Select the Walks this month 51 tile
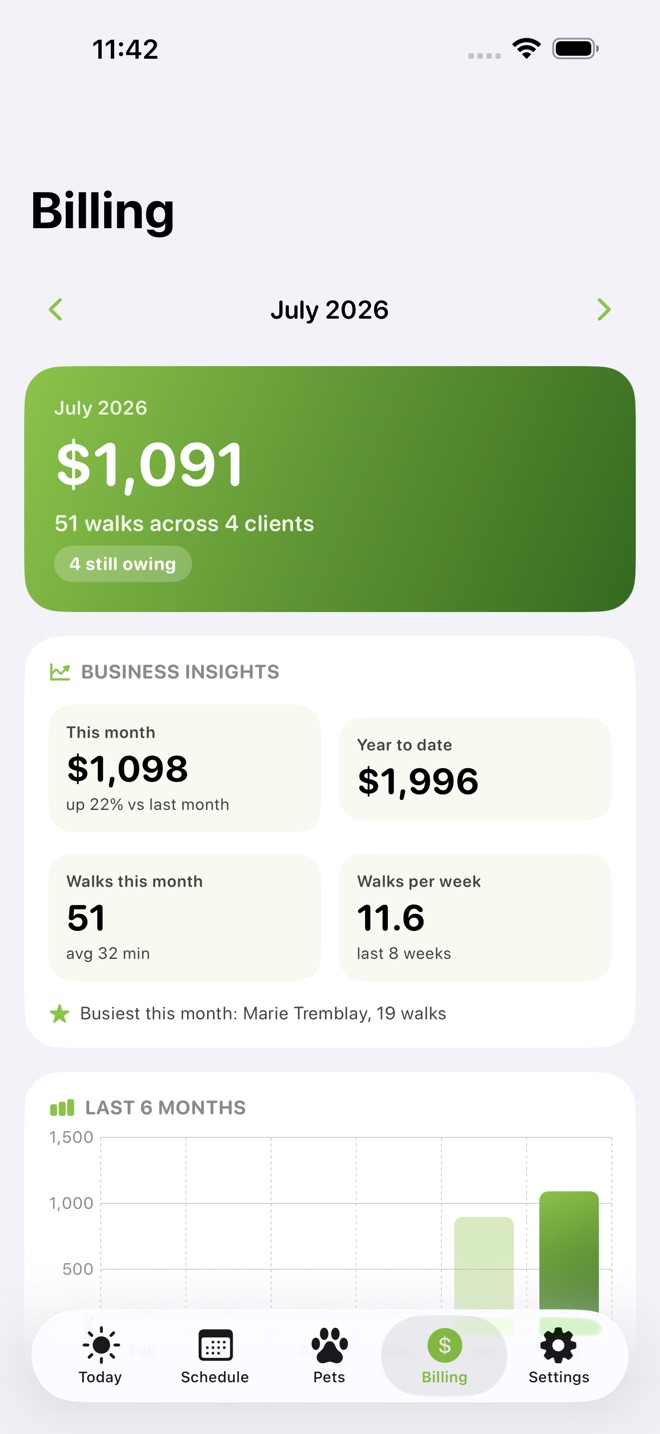Image resolution: width=660 pixels, height=1434 pixels. tap(185, 917)
